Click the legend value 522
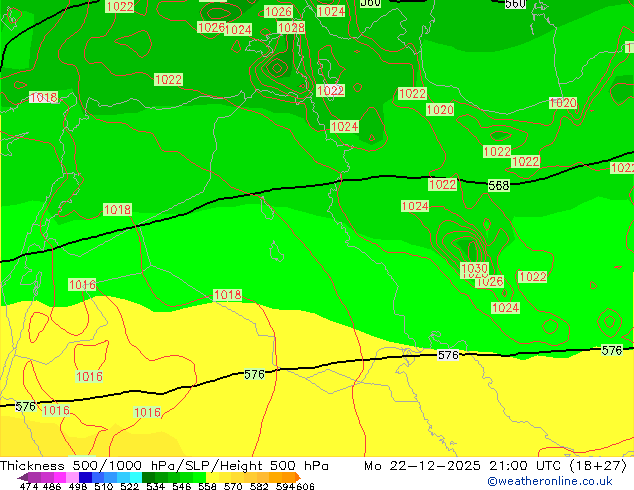This screenshot has height=490, width=634. pos(129,486)
